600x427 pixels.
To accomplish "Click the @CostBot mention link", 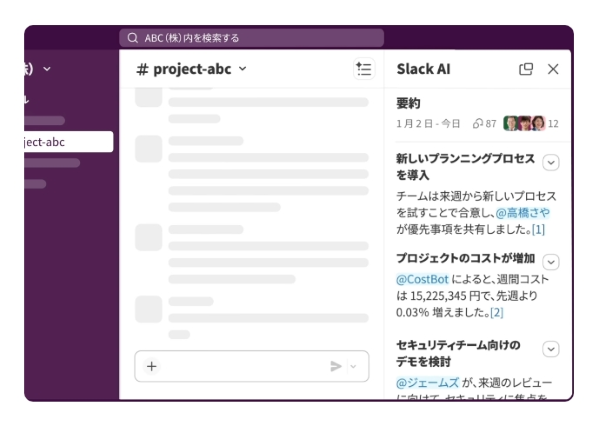I will tap(422, 279).
